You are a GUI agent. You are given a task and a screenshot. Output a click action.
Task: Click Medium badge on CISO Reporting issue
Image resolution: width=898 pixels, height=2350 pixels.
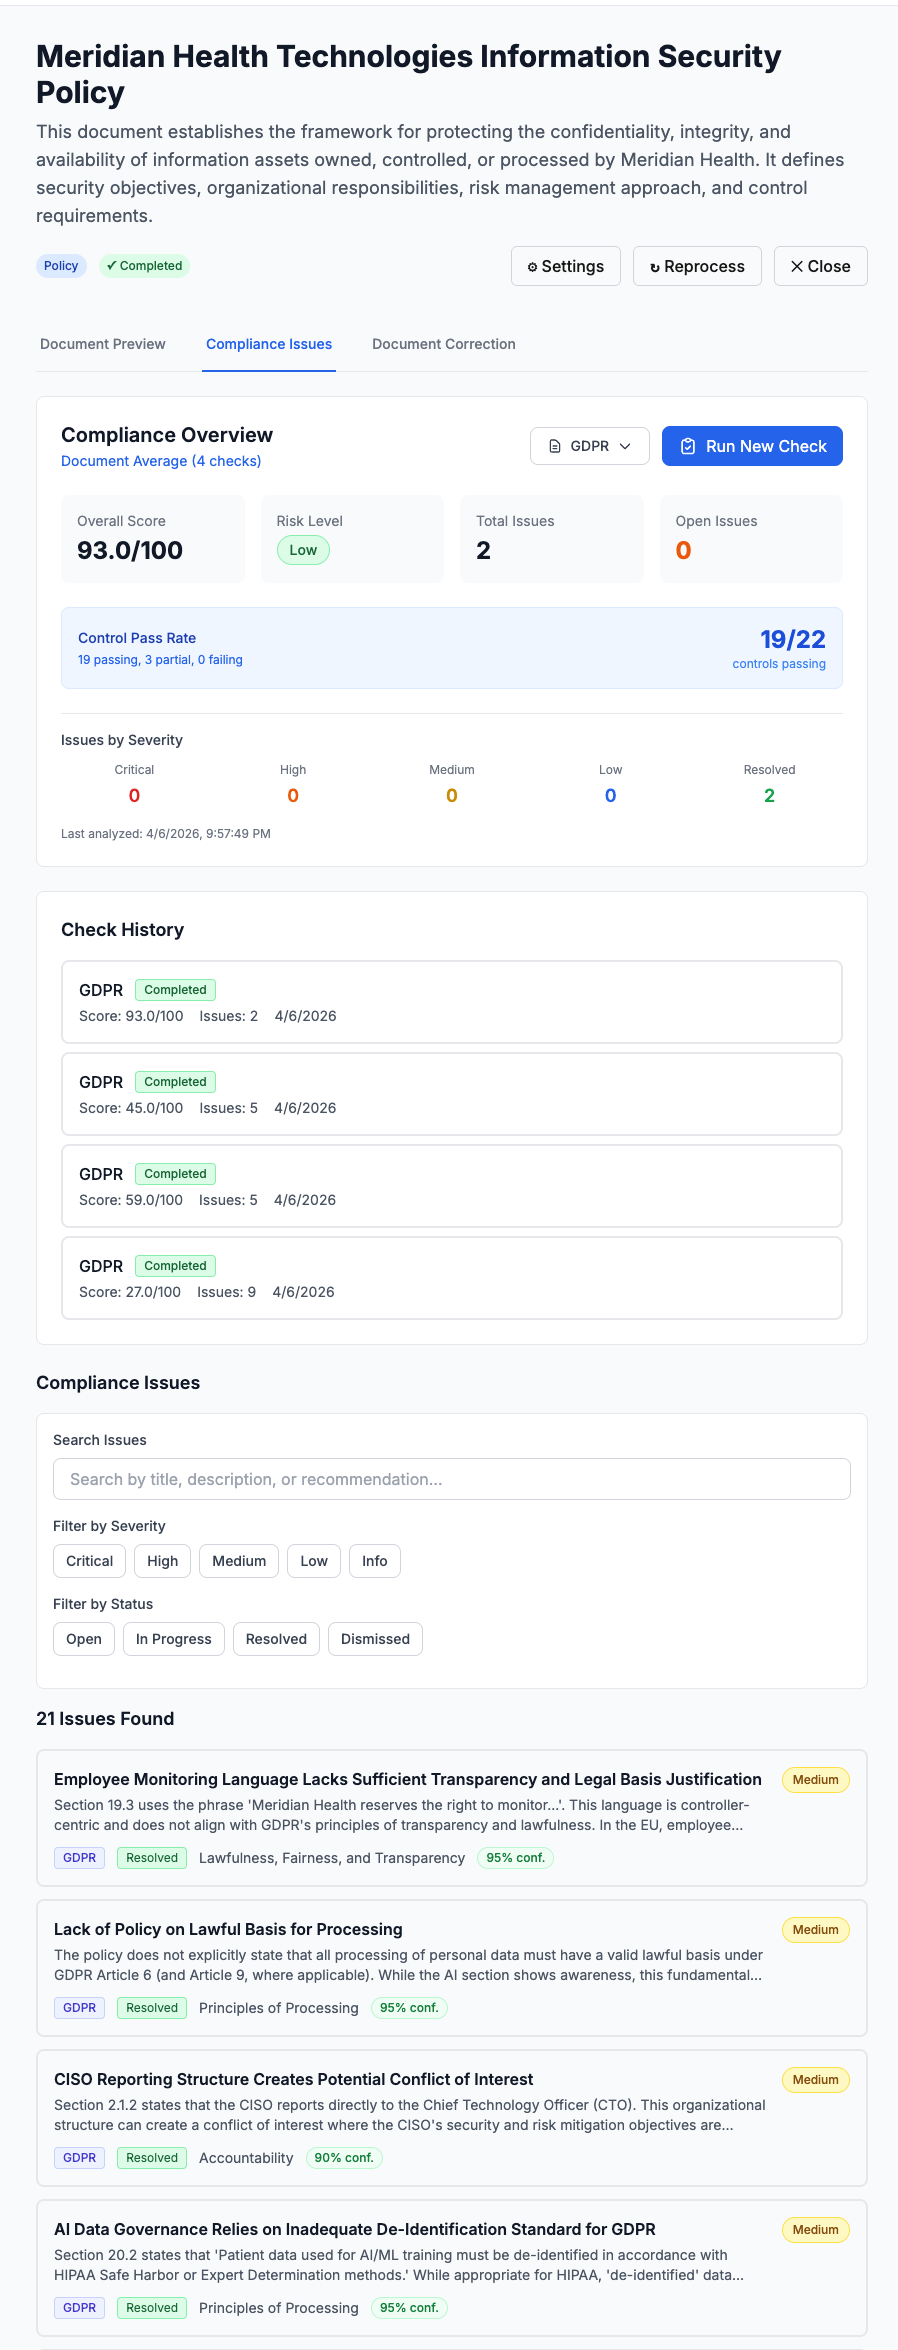pos(816,2080)
